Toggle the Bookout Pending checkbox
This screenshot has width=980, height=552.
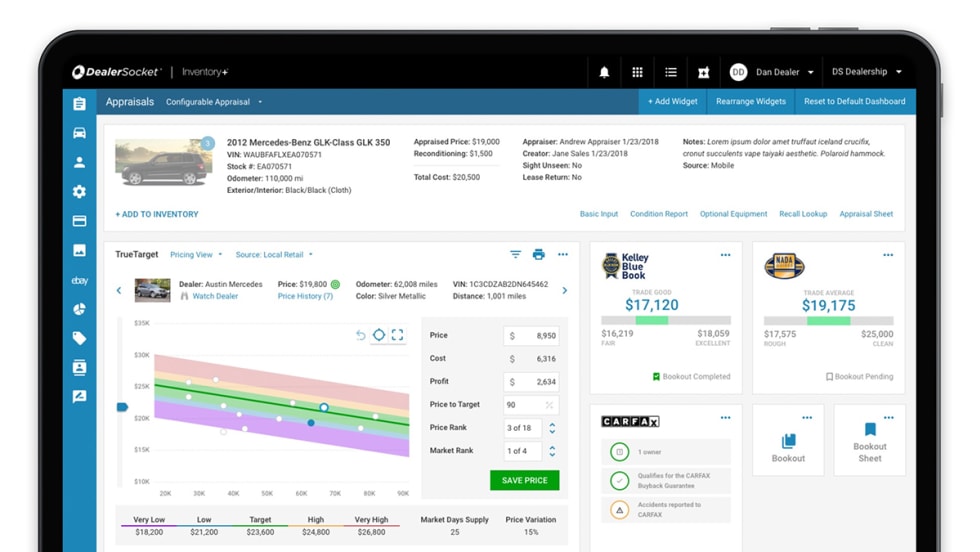[x=829, y=377]
